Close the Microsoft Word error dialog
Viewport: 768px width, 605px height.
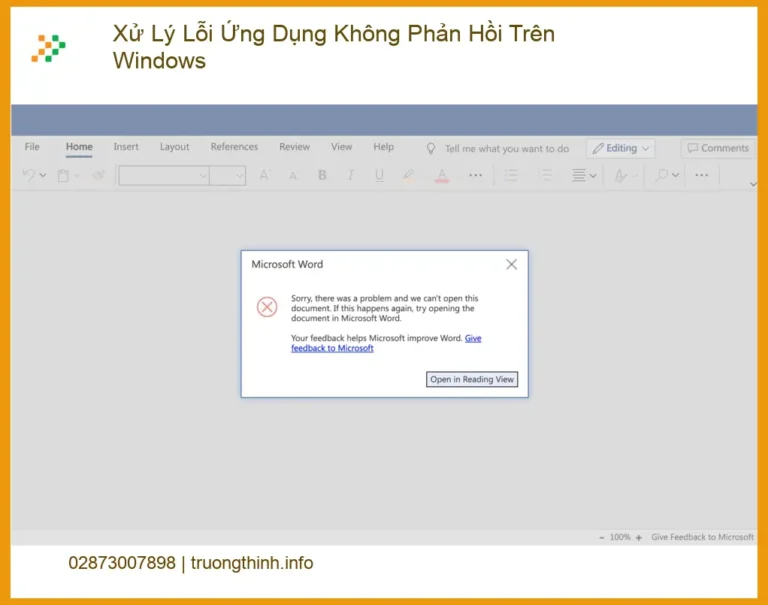[511, 265]
